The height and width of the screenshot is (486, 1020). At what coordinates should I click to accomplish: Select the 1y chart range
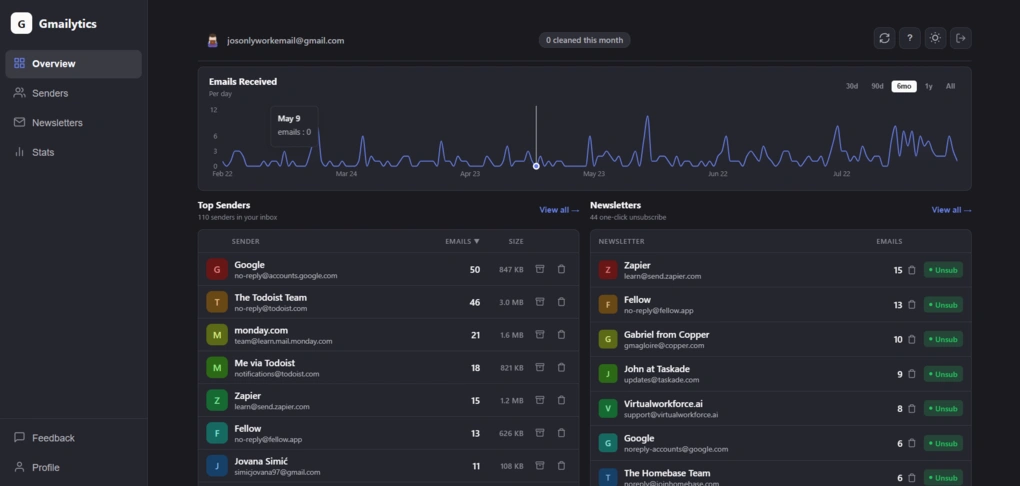coord(928,87)
